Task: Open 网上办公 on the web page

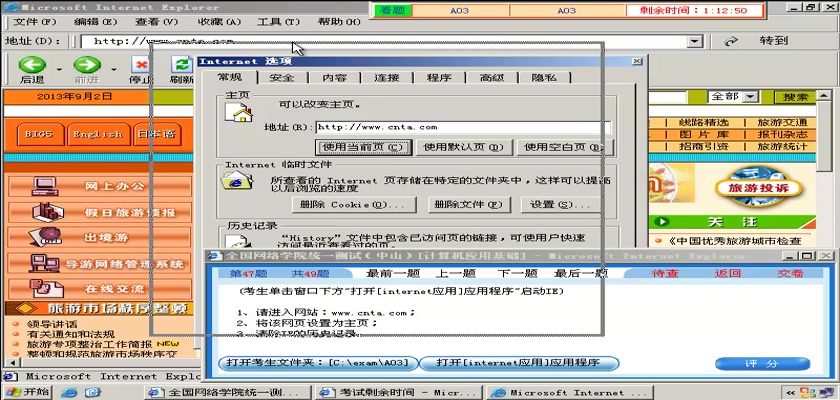Action: click(100, 186)
